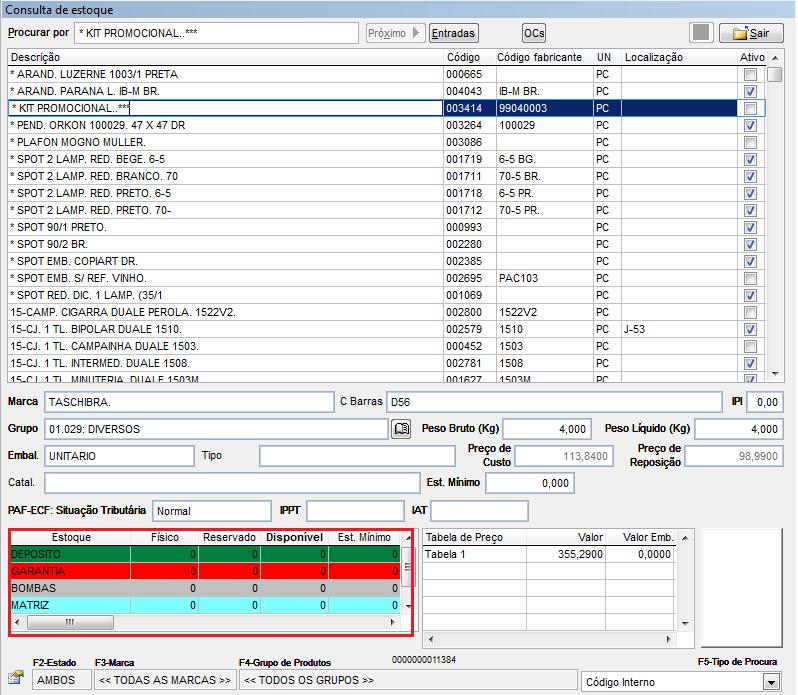Screen dimensions: 798x695
Task: Click the stock table vertical scroll-down arrow
Action: click(x=408, y=606)
